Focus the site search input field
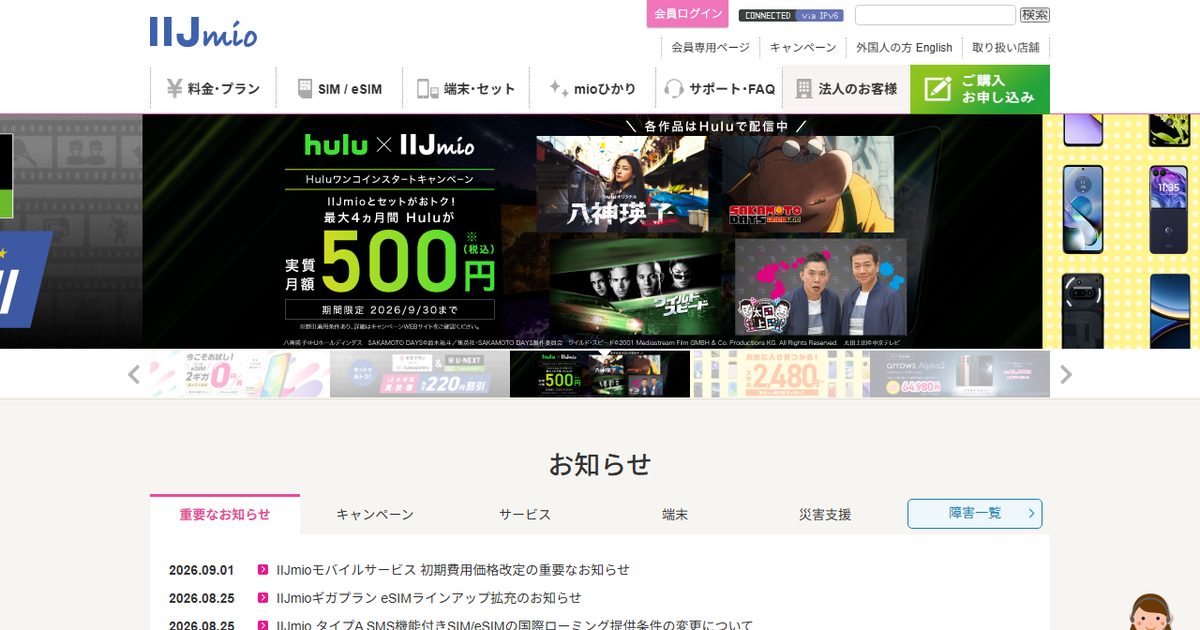This screenshot has height=630, width=1200. (935, 15)
